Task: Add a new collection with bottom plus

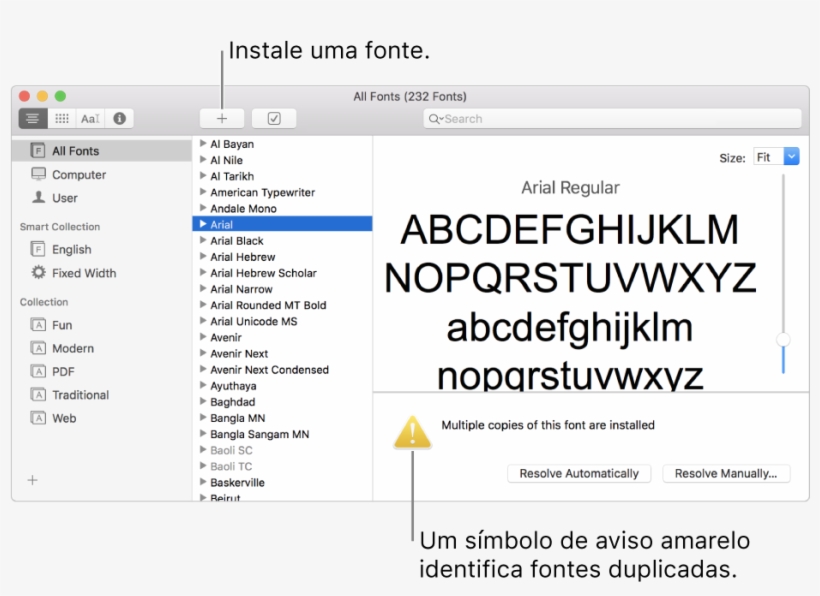Action: tap(32, 480)
